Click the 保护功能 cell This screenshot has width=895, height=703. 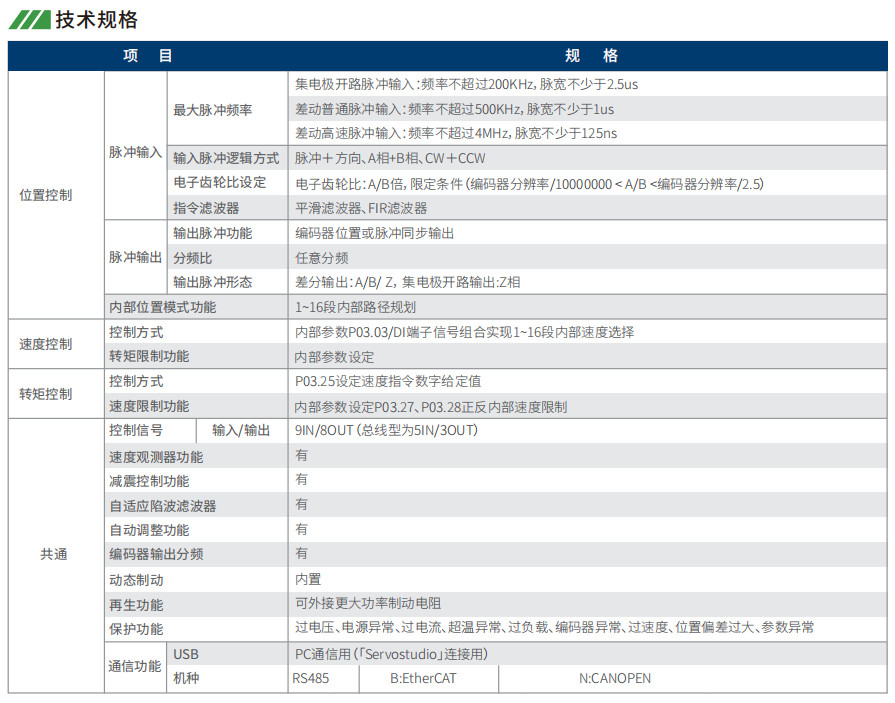[x=135, y=628]
